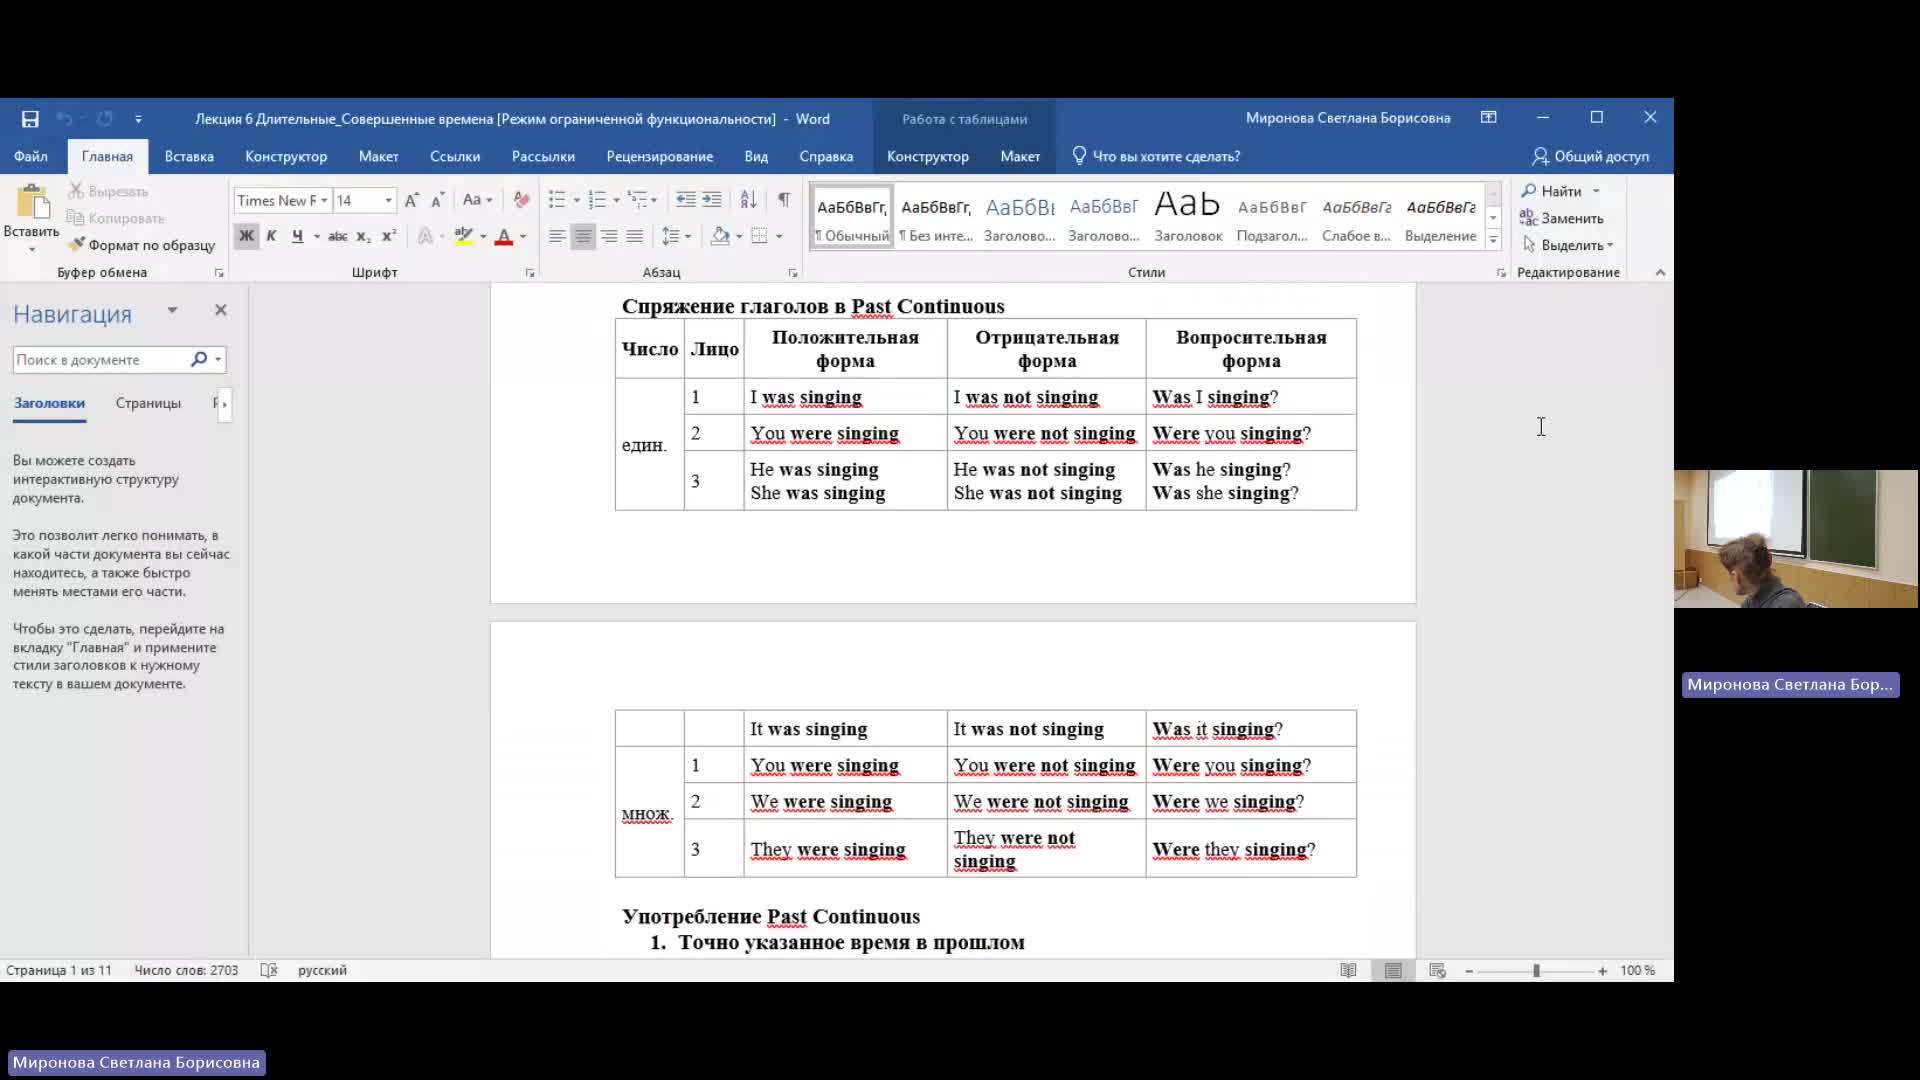Close the Navigation pane
Viewport: 1920px width, 1080px height.
(221, 310)
